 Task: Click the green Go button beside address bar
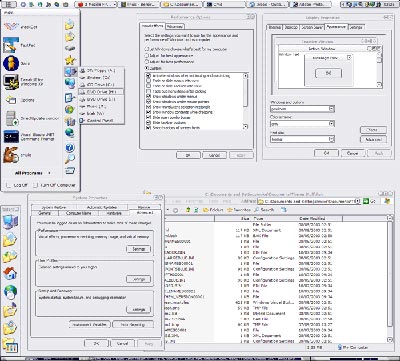point(370,201)
